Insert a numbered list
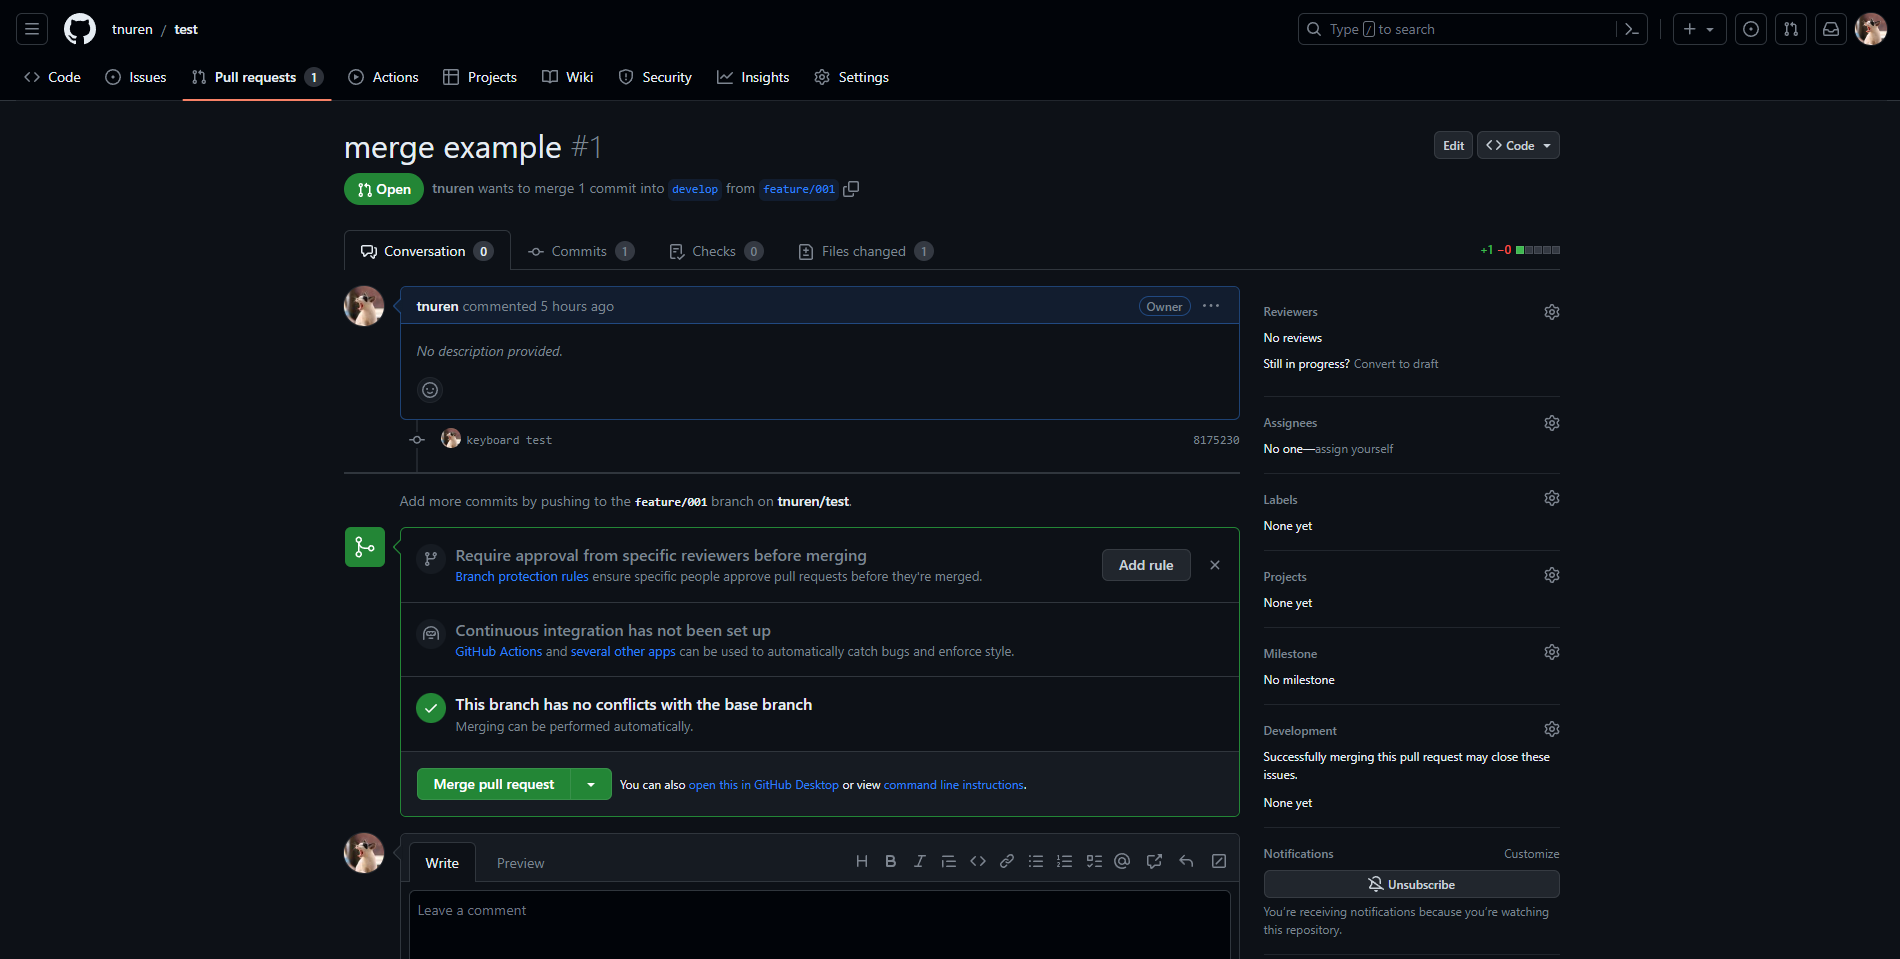 1065,861
